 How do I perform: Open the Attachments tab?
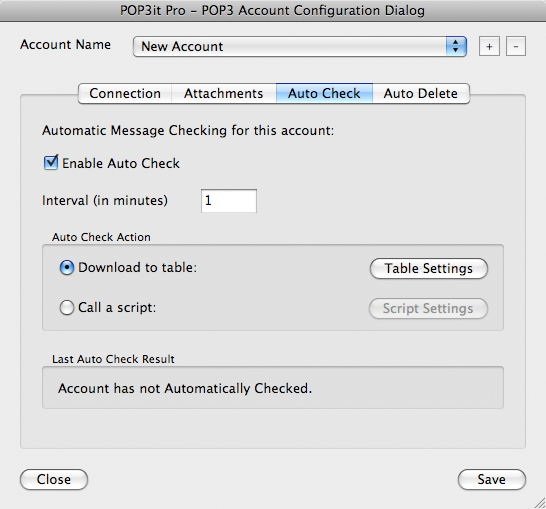[224, 93]
